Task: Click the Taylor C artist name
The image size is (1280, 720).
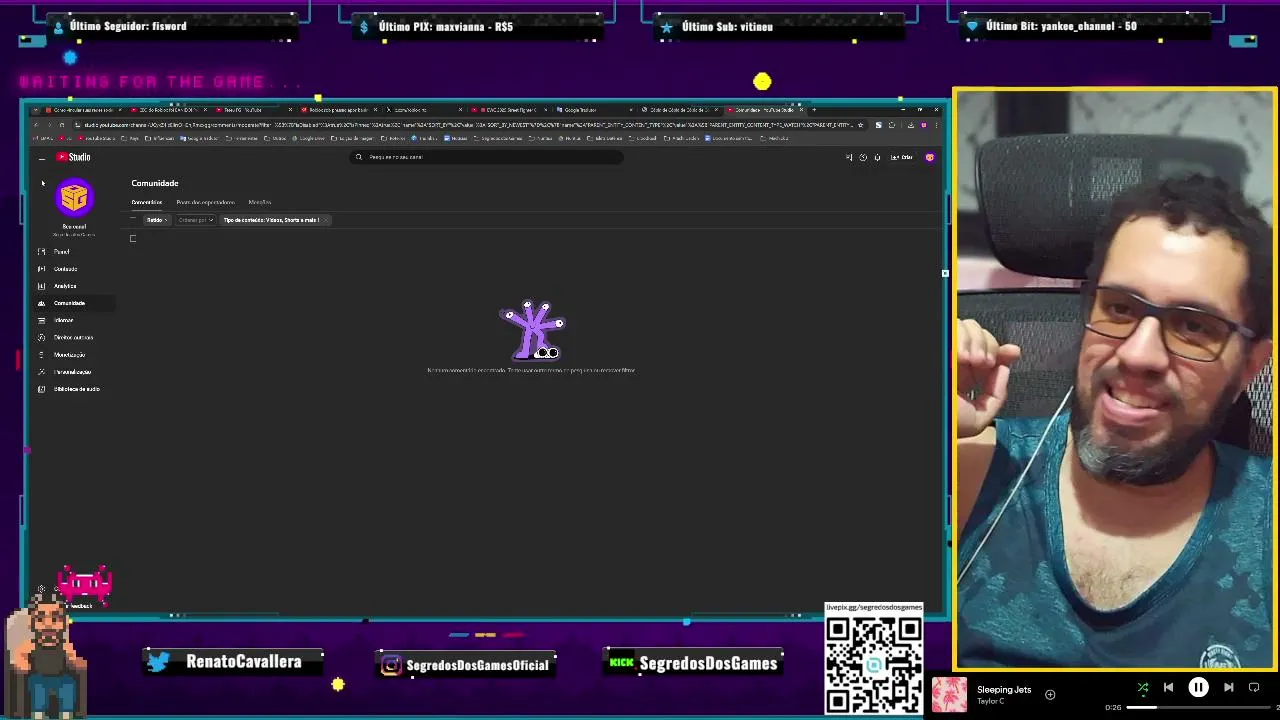Action: click(991, 702)
